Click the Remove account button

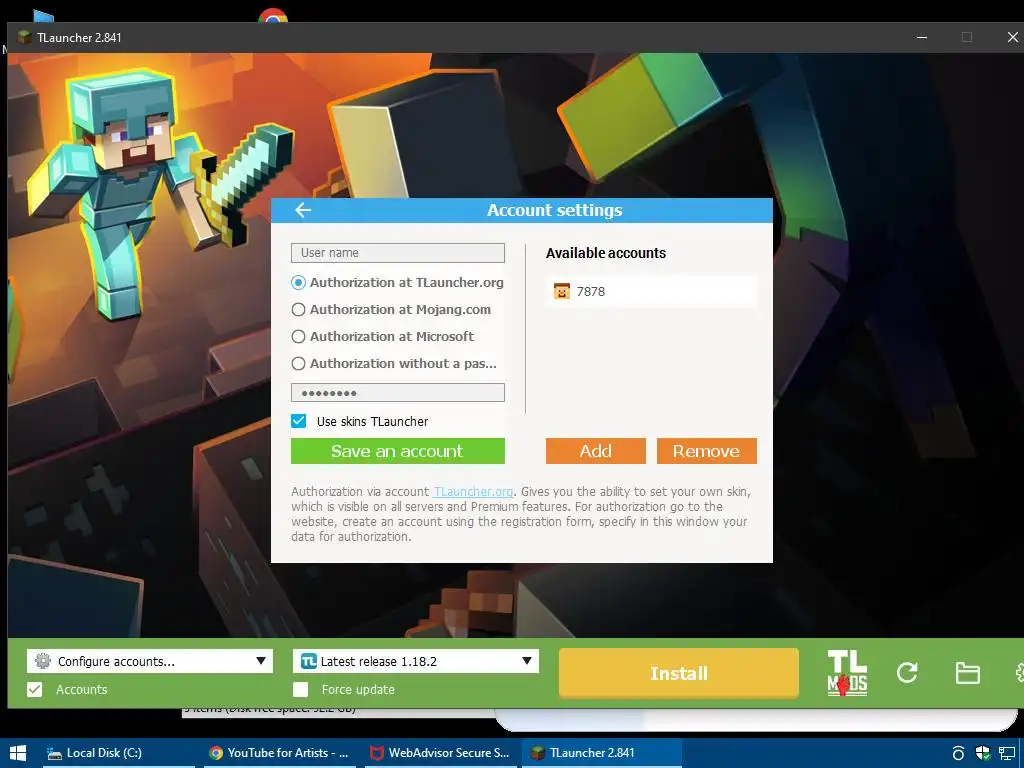click(x=707, y=451)
